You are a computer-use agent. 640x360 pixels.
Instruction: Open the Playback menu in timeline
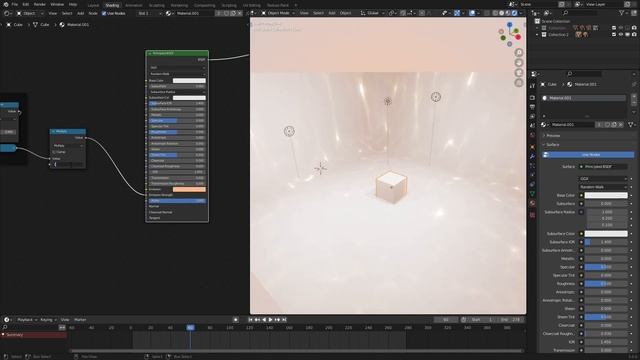click(x=27, y=320)
